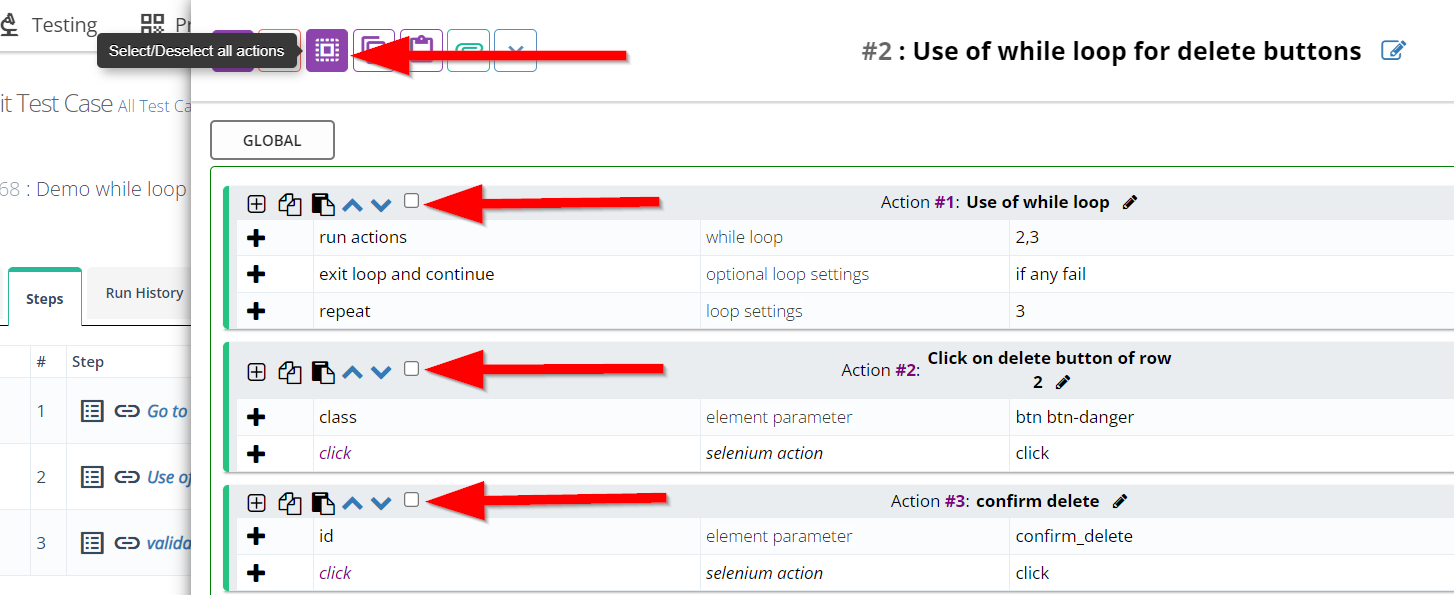Open the Steps tab
This screenshot has width=1454, height=595.
pyautogui.click(x=45, y=298)
